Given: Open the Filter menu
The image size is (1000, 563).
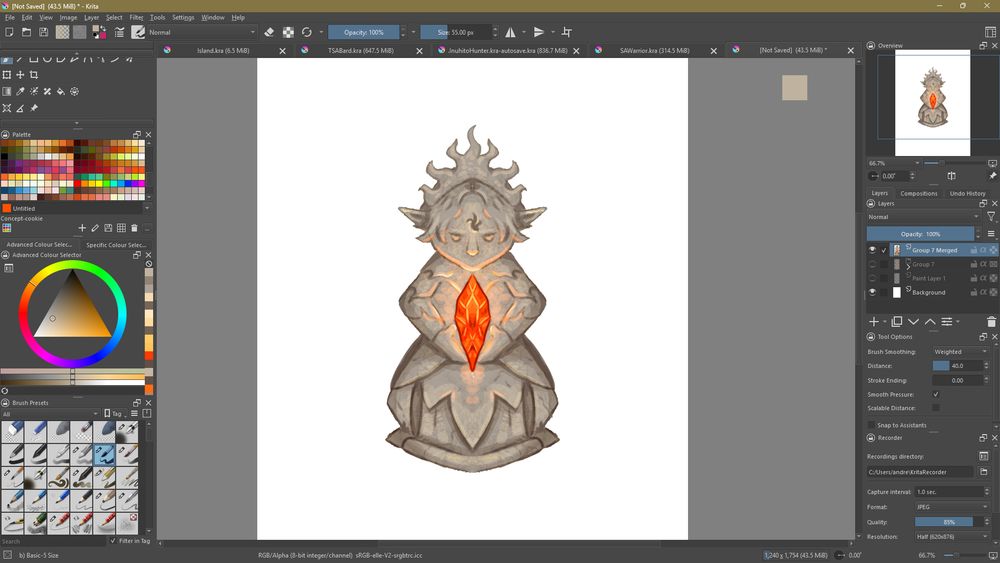Looking at the screenshot, I should (x=136, y=17).
